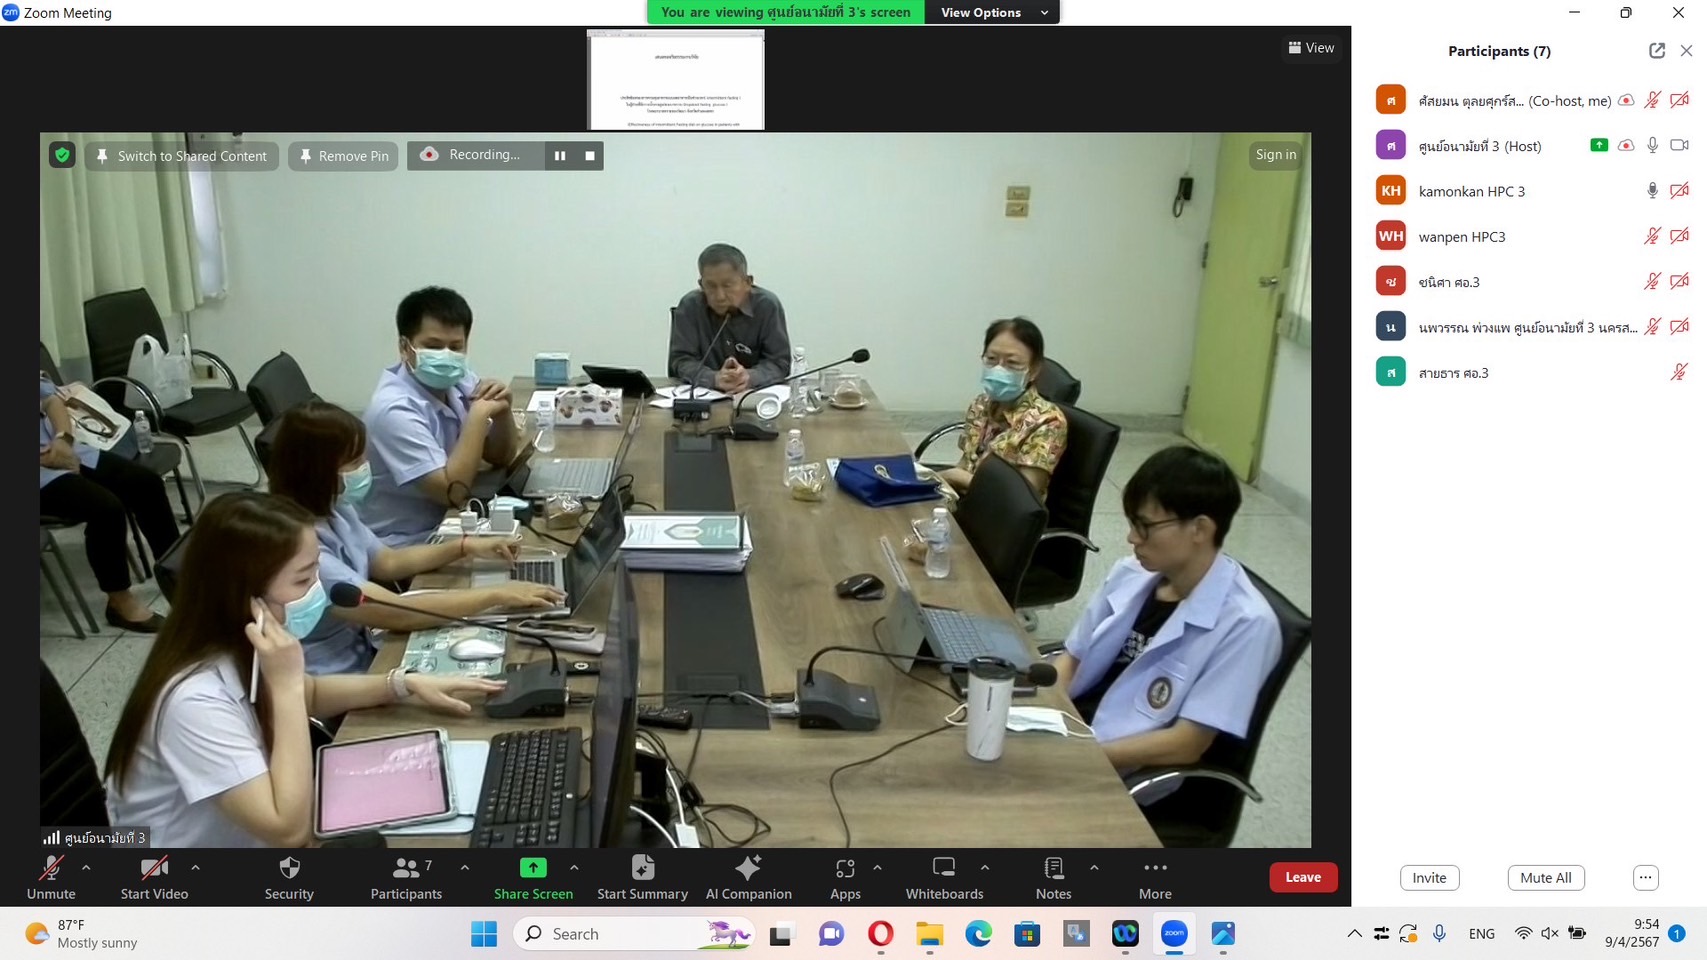
Task: Click the View layout button
Action: point(1311,48)
